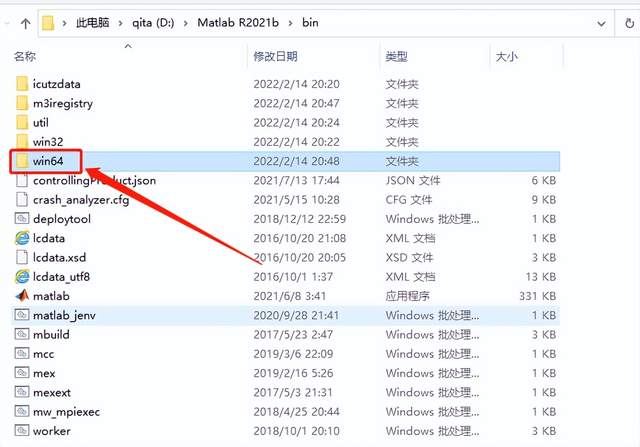Click the date 2022/2/14 20:48 cell
Viewport: 640px width, 447px height.
(x=296, y=161)
